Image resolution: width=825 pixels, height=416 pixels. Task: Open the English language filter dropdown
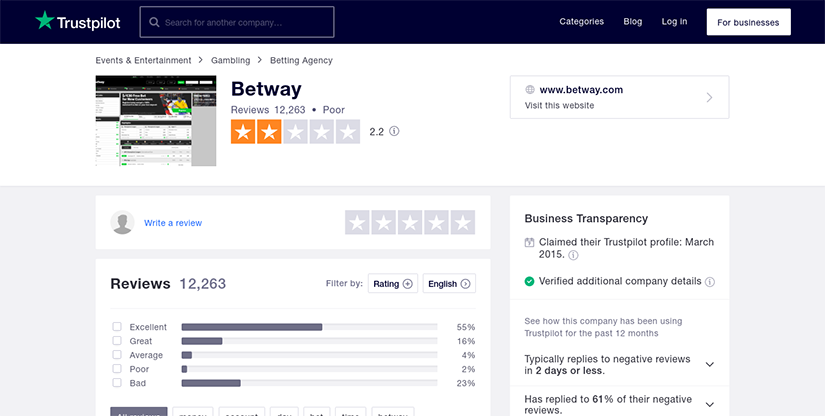coord(449,284)
